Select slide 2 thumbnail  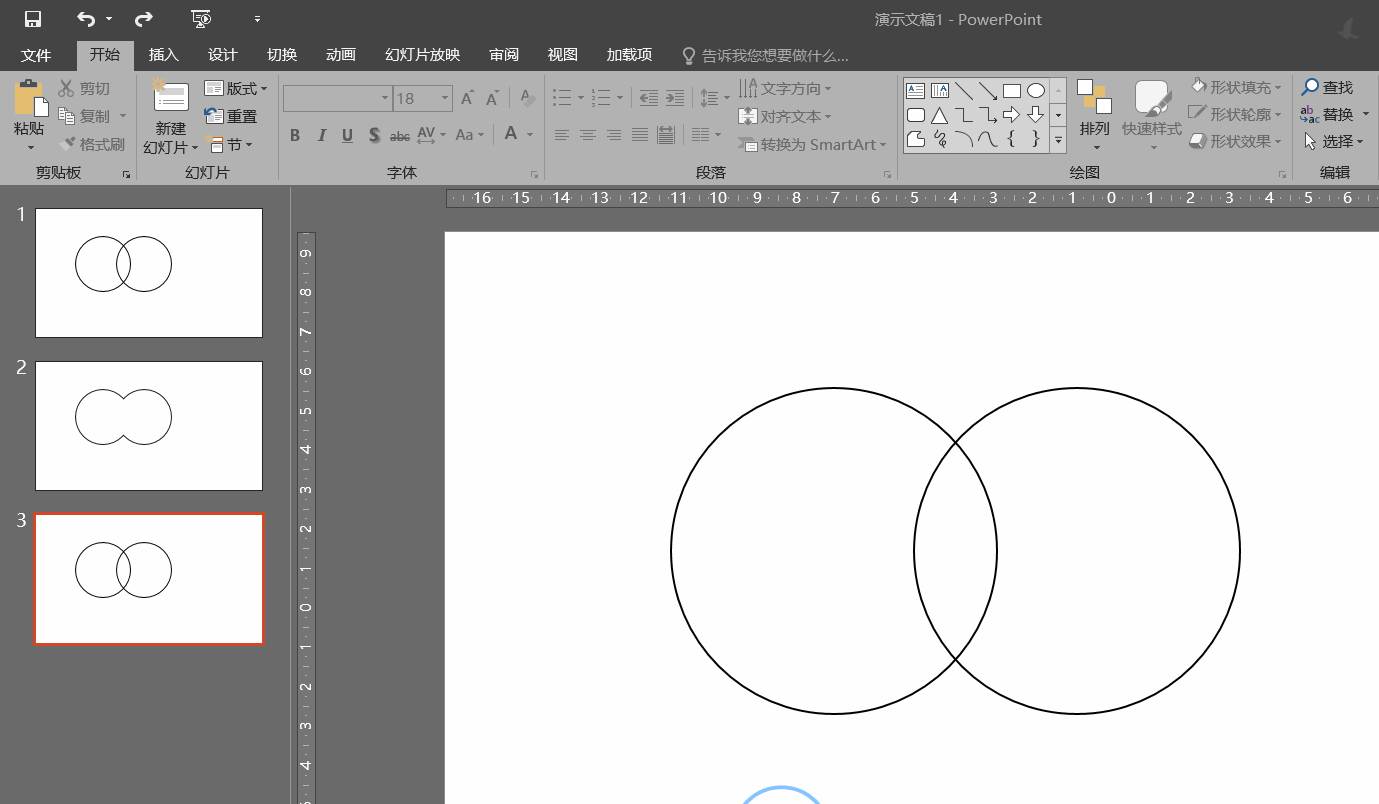pyautogui.click(x=149, y=426)
